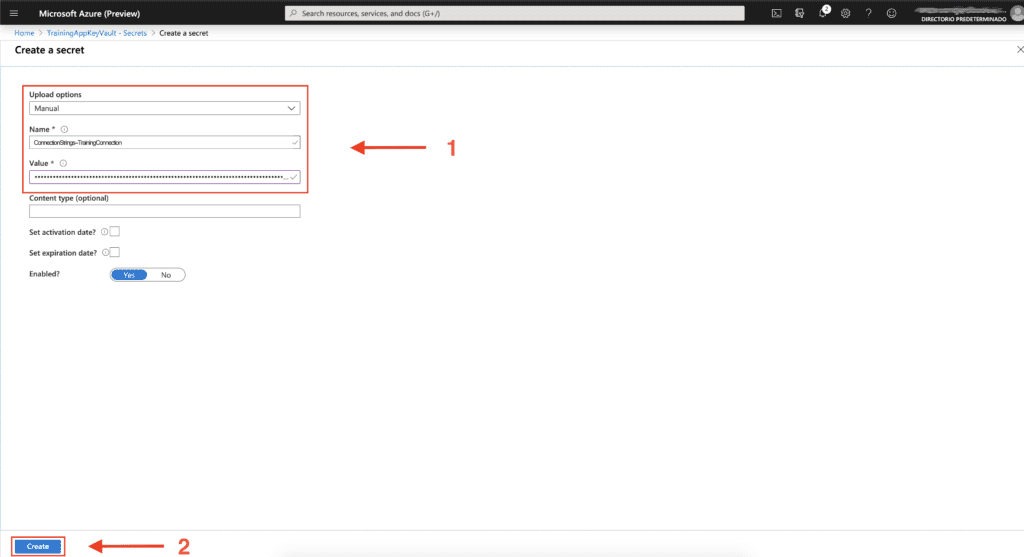Open the feedback smiley icon
The width and height of the screenshot is (1024, 557).
coord(891,13)
